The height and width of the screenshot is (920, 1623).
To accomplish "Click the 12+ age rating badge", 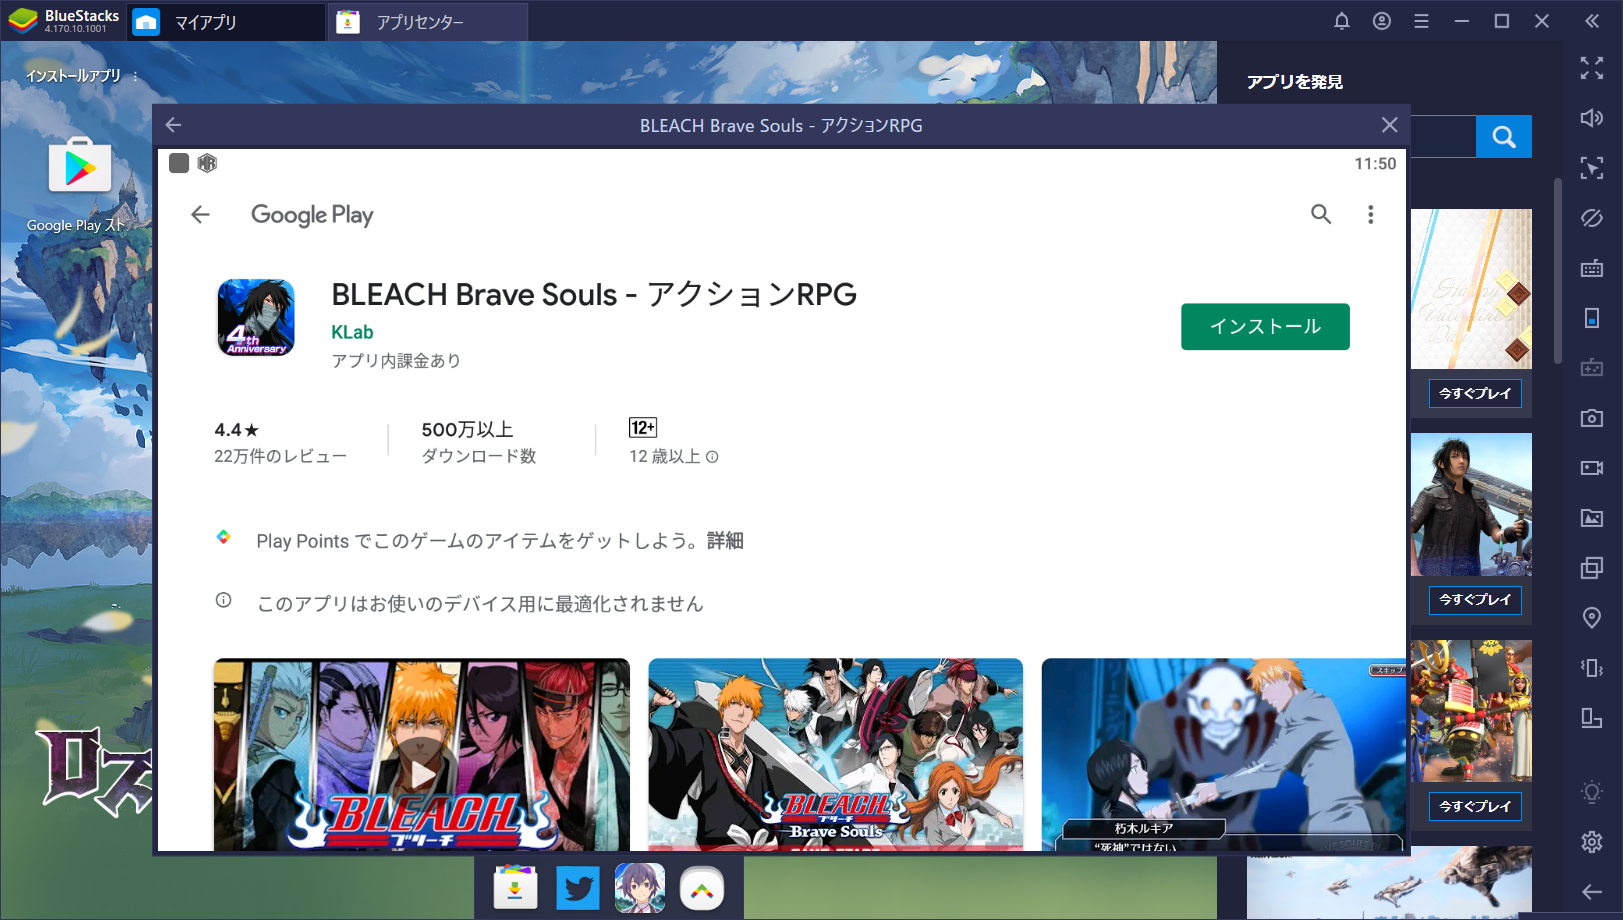I will click(643, 428).
